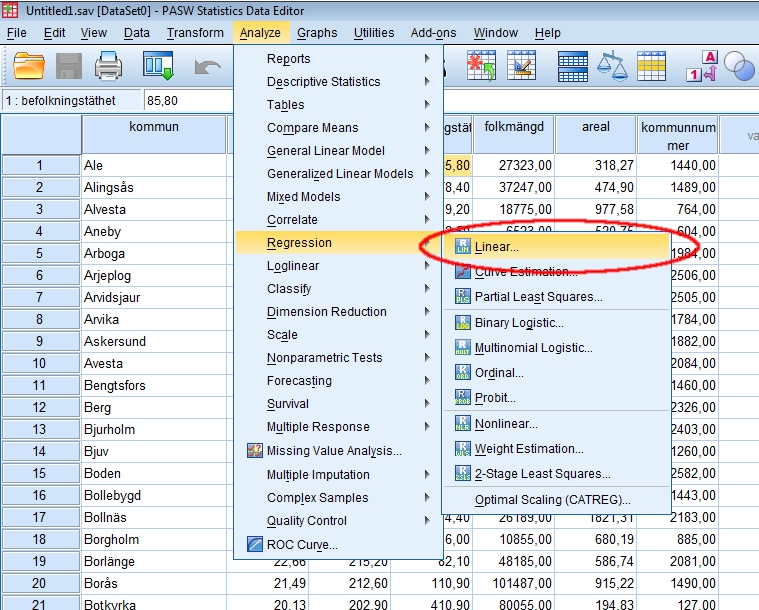This screenshot has height=610, width=759.
Task: Select Curve Estimation in the Regression submenu
Action: (x=525, y=272)
